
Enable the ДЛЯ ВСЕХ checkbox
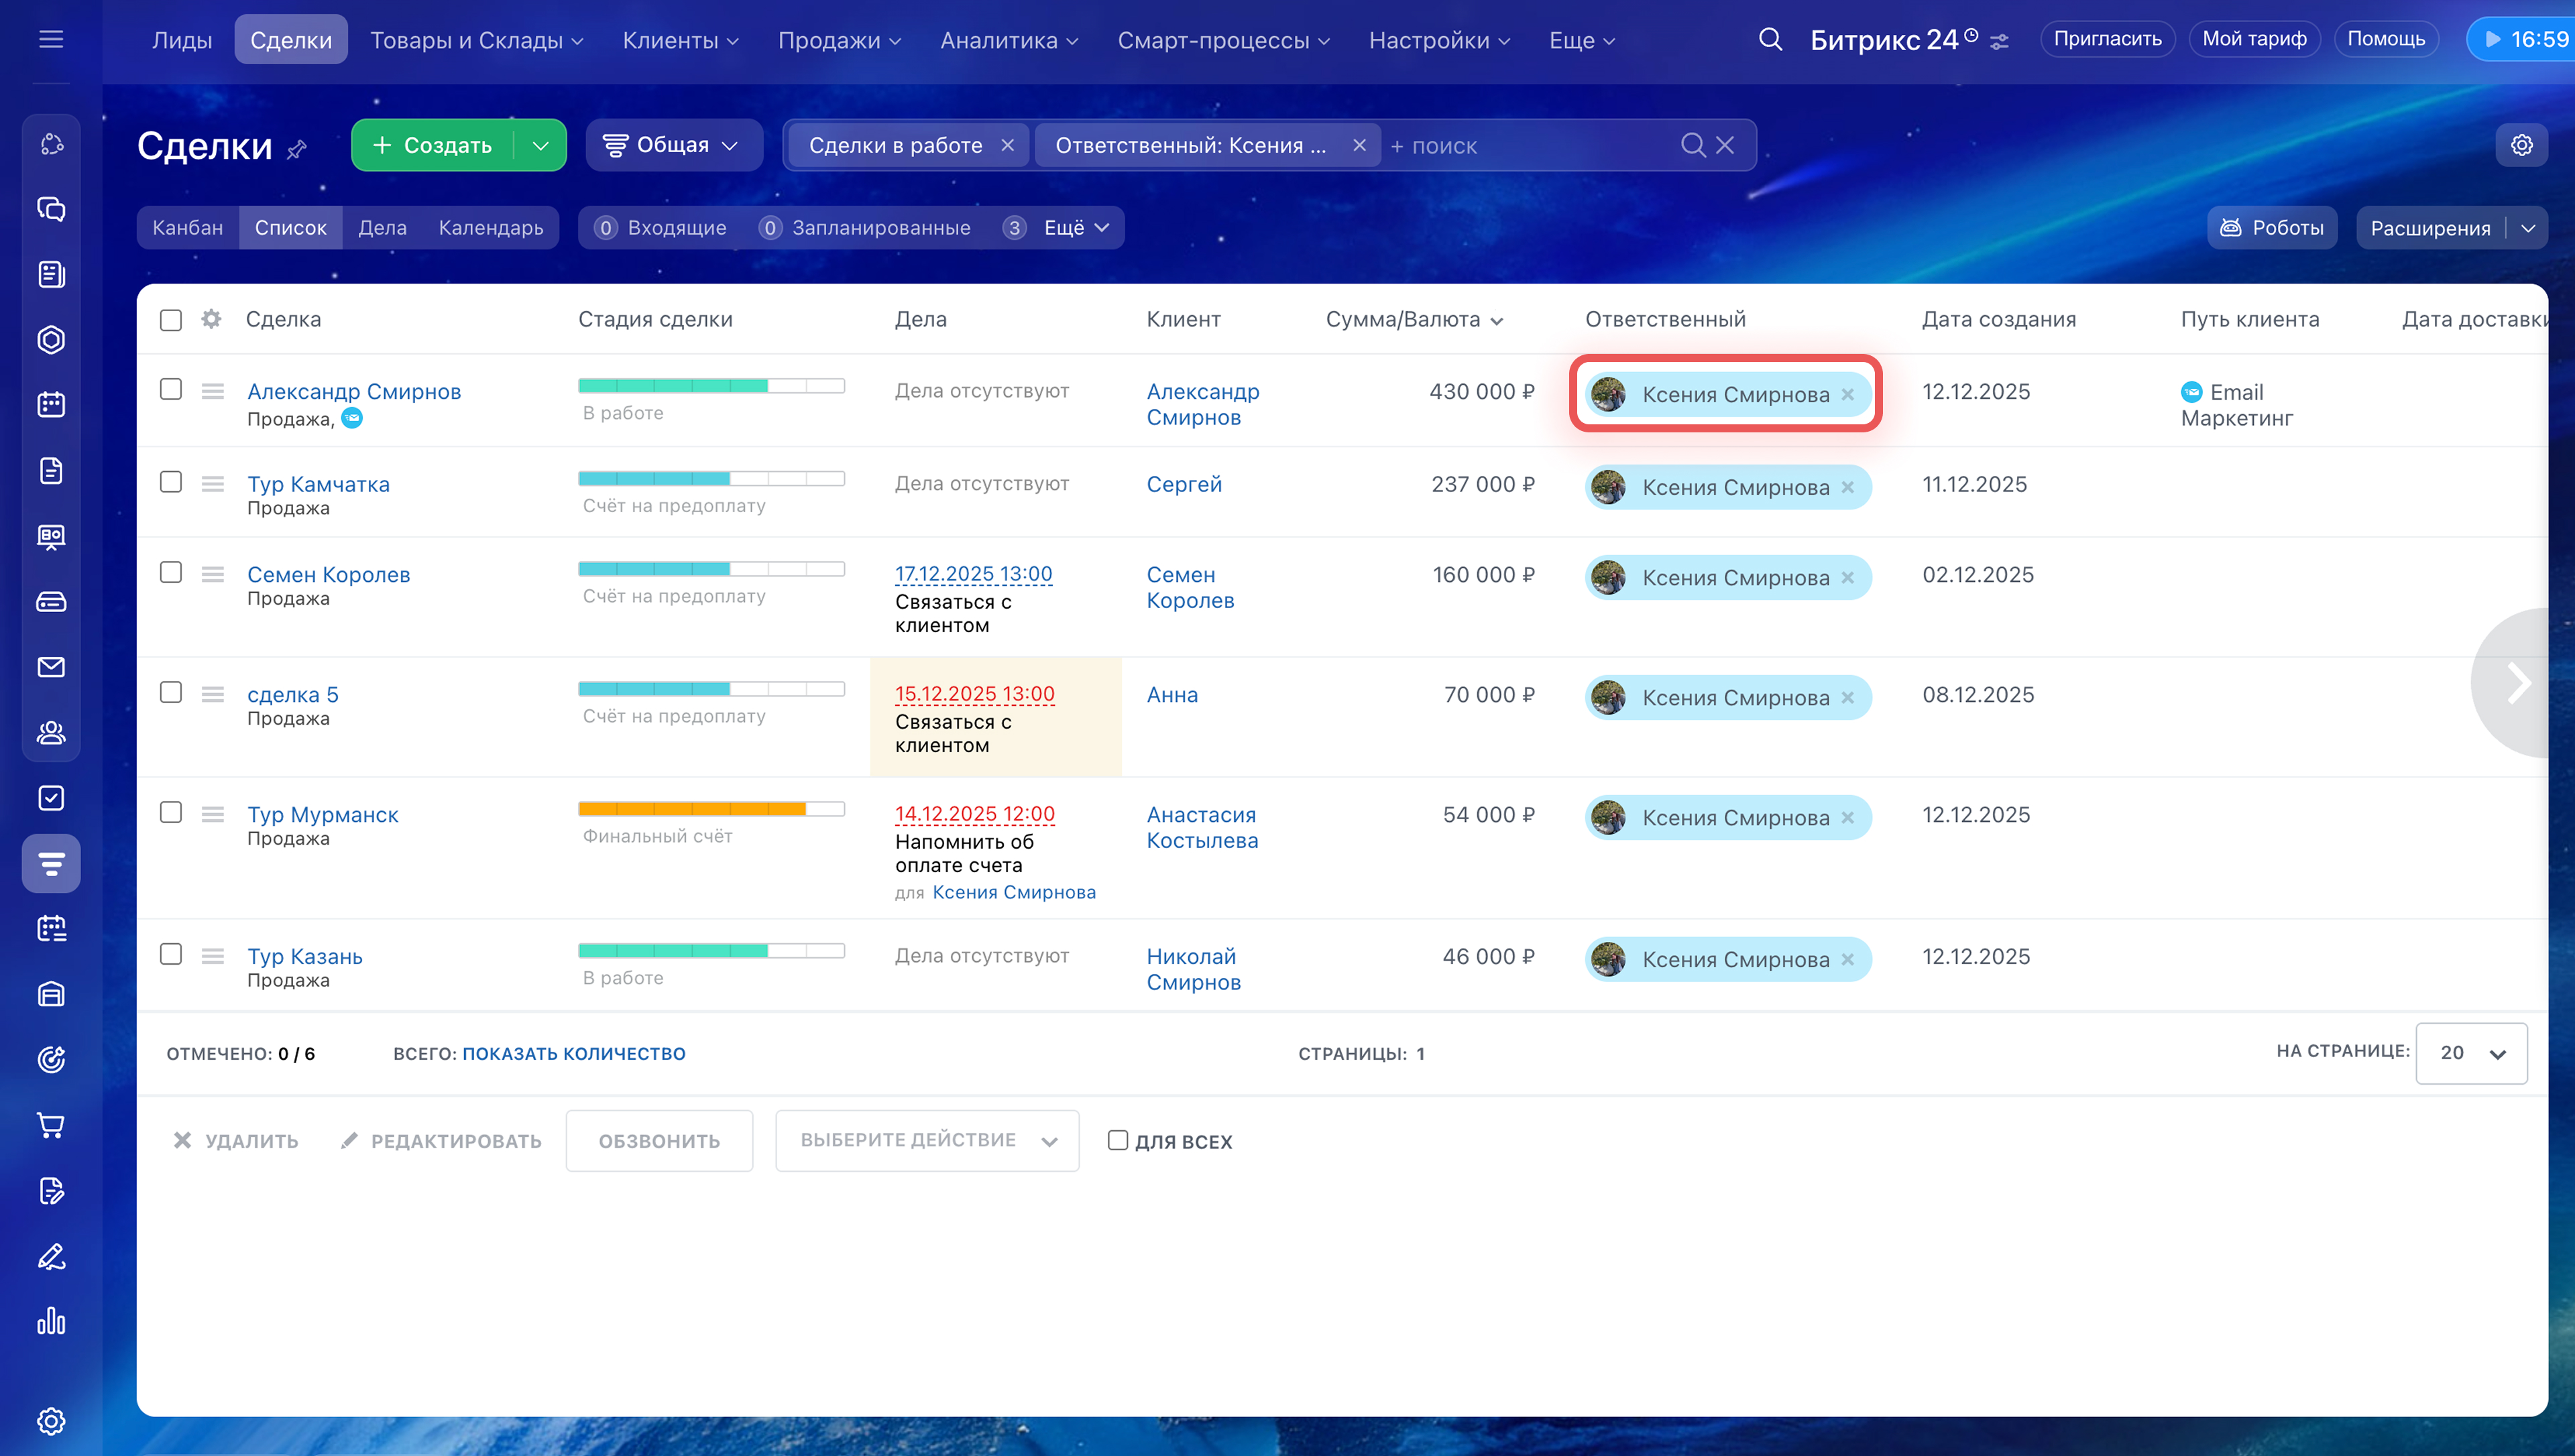pyautogui.click(x=1118, y=1140)
